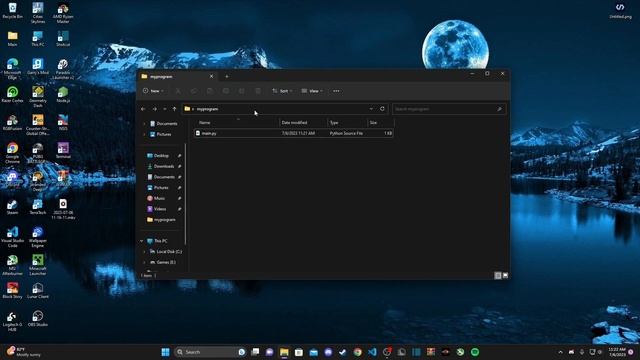Close the myprogram tab
Viewport: 640px width, 360px height.
tap(211, 76)
